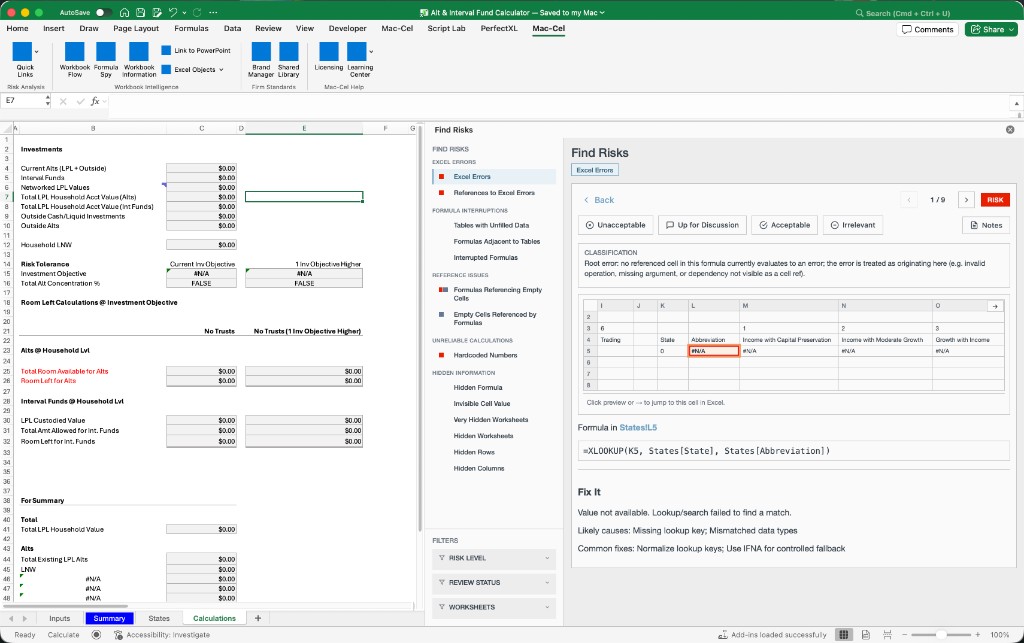This screenshot has height=643, width=1024.
Task: Click the macro recording icon in the status bar
Action: 97,635
